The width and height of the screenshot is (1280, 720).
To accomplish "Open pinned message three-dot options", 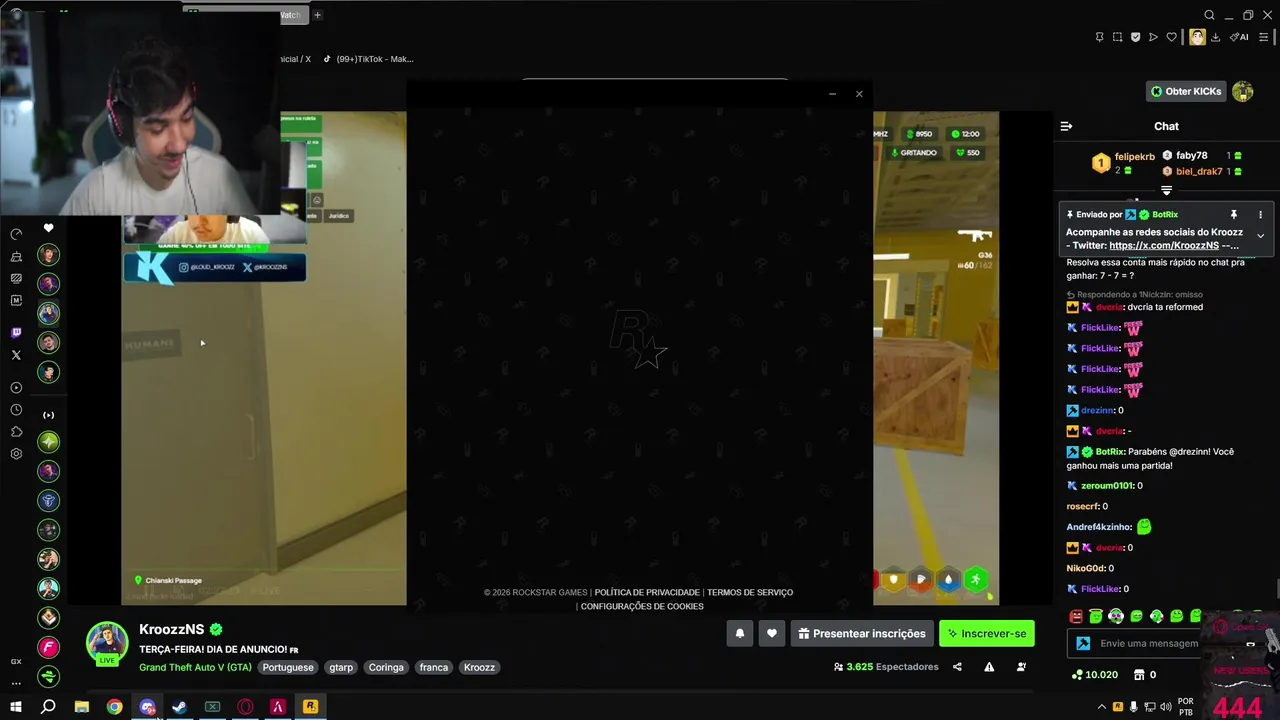I will [x=1260, y=215].
